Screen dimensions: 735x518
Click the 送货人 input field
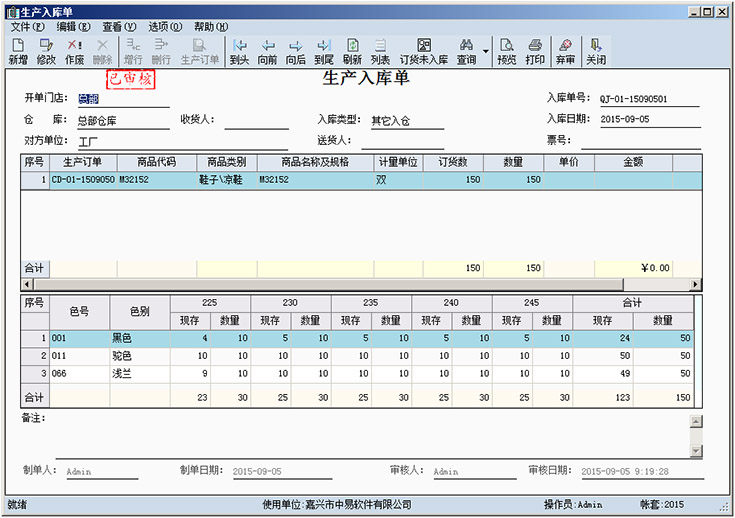pyautogui.click(x=403, y=142)
